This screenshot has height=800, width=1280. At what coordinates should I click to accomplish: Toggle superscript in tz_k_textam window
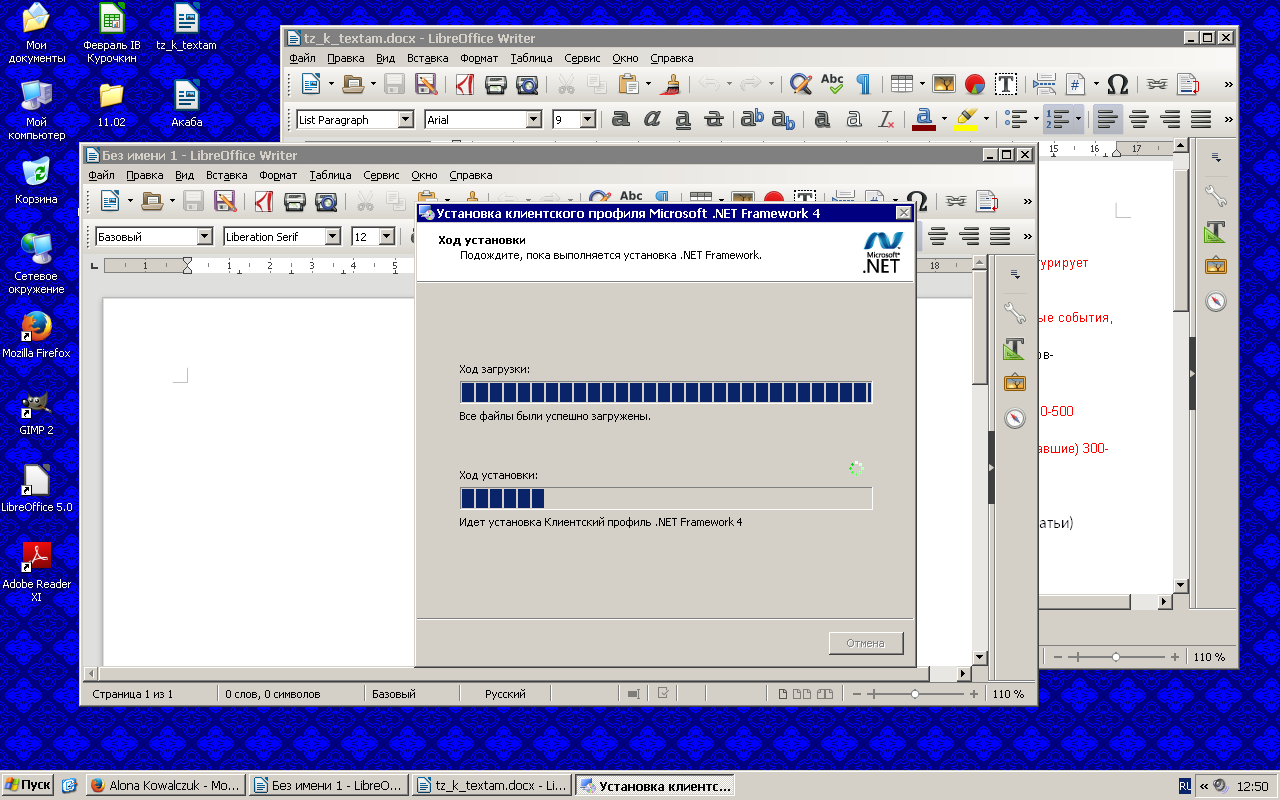[752, 119]
